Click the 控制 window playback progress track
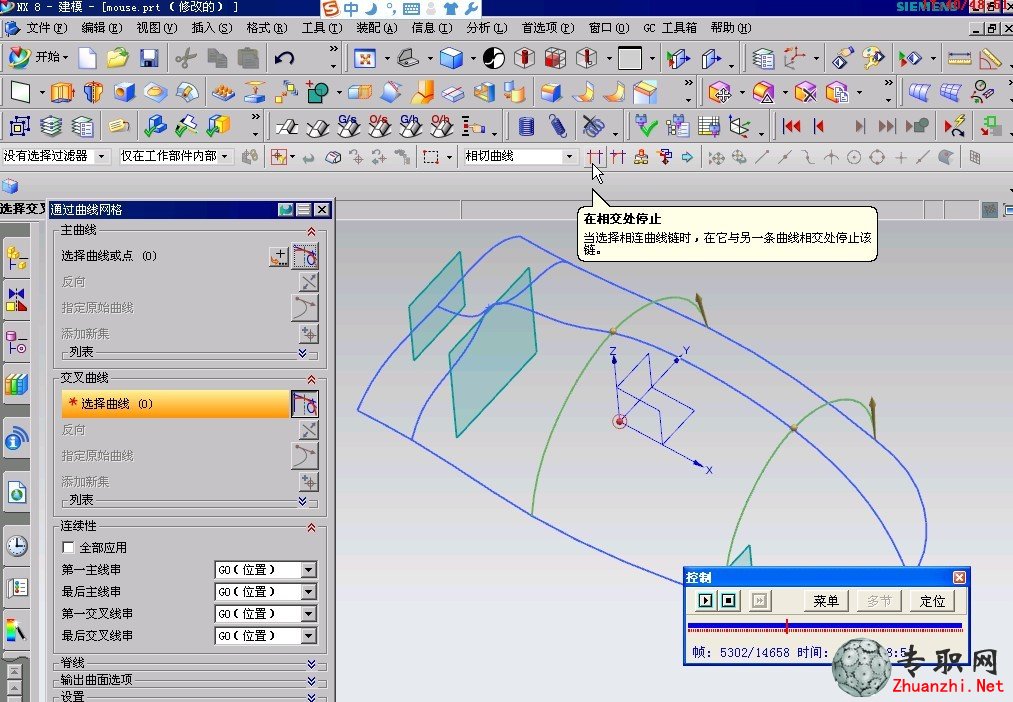1013x702 pixels. coord(825,626)
